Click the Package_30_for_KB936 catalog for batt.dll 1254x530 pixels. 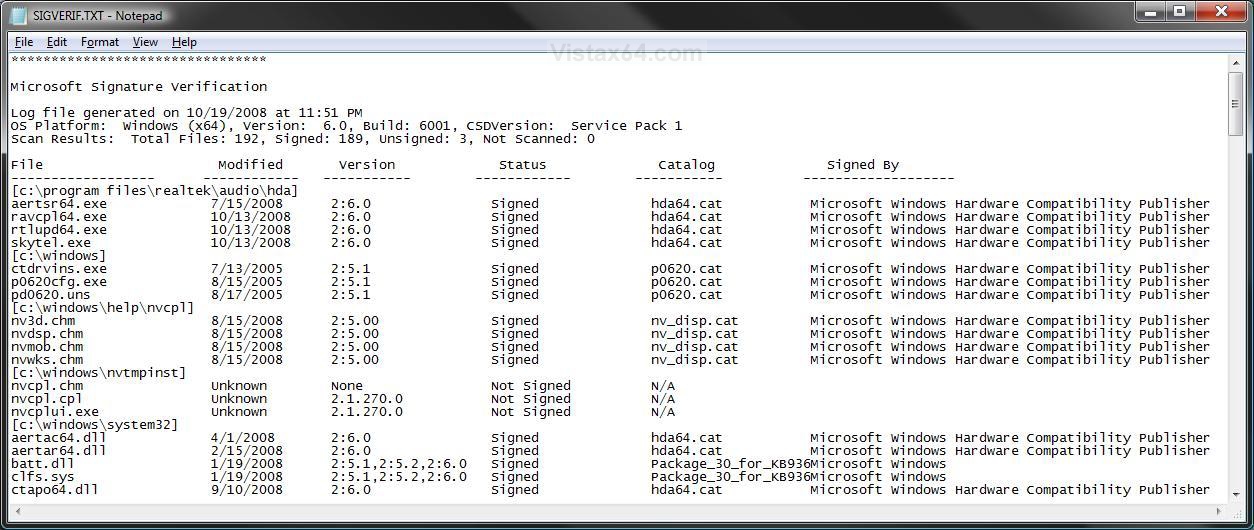[730, 464]
